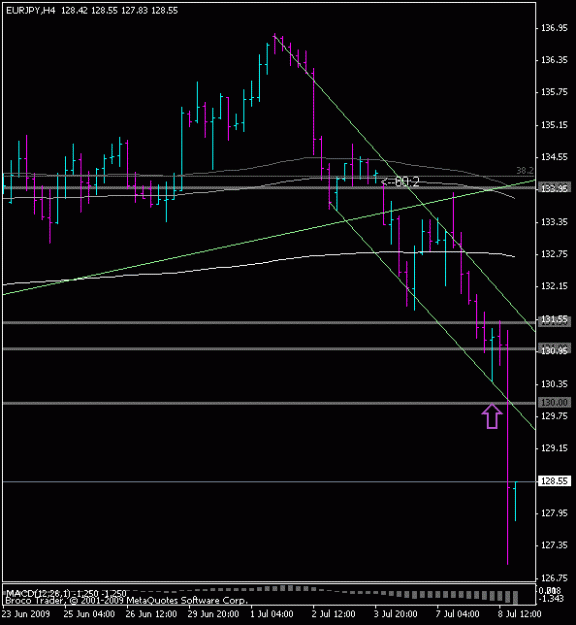
Task: Click the 134.55 price axis label
Action: pyautogui.click(x=554, y=157)
